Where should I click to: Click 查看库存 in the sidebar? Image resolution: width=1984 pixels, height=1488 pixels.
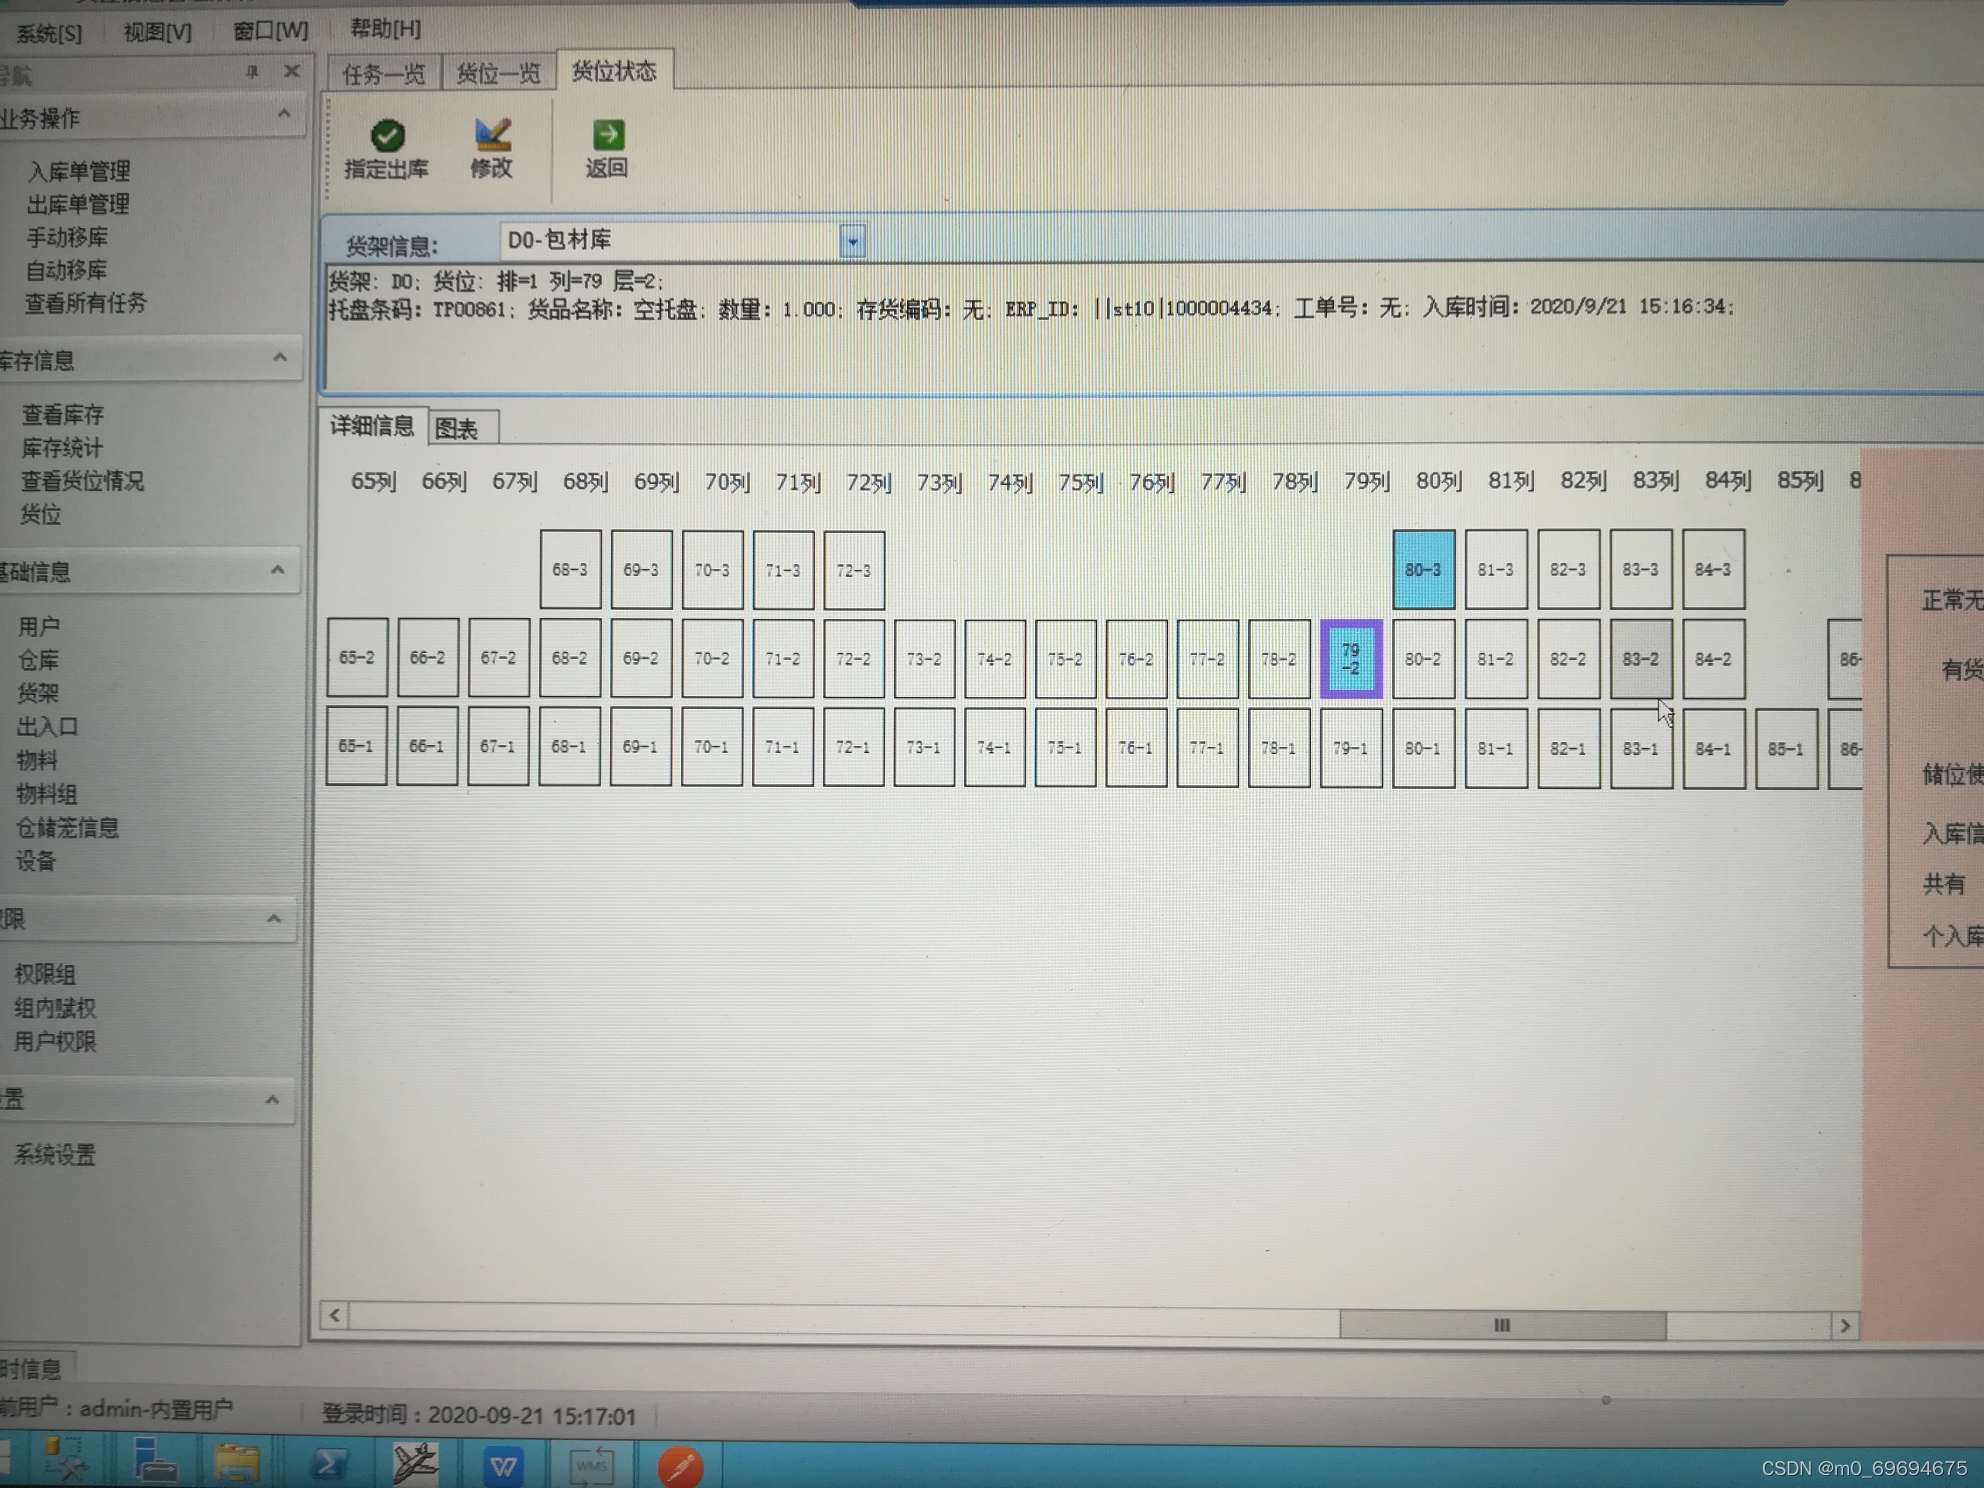(x=63, y=414)
